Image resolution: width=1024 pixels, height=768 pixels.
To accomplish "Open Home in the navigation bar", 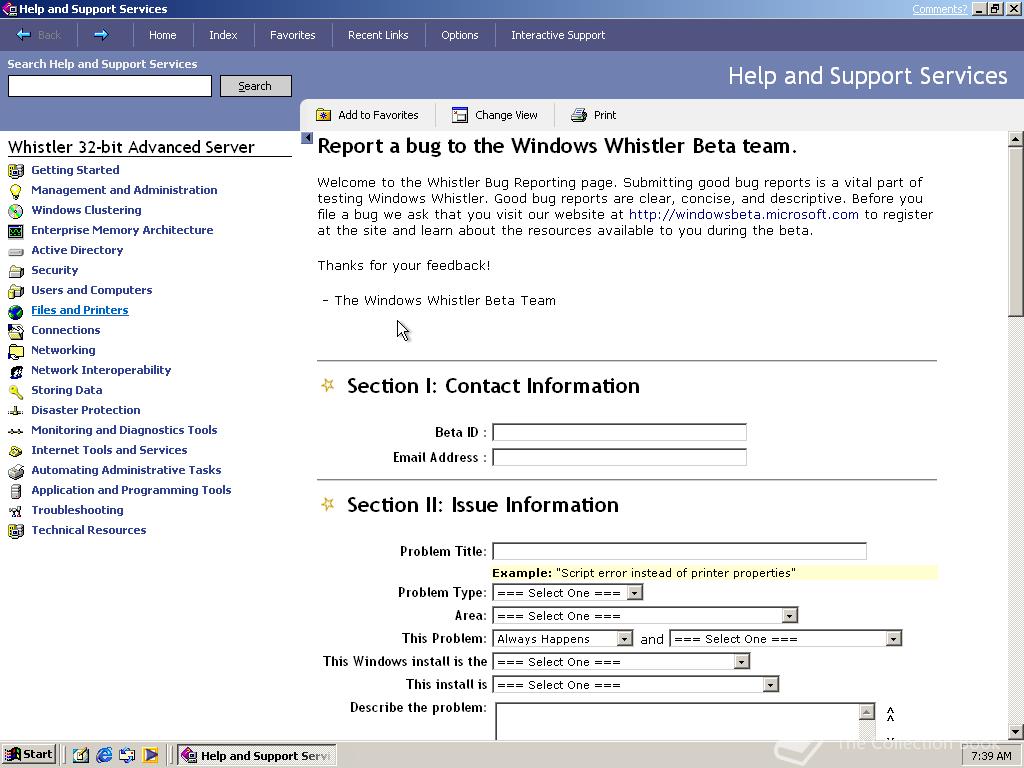I will (x=163, y=35).
